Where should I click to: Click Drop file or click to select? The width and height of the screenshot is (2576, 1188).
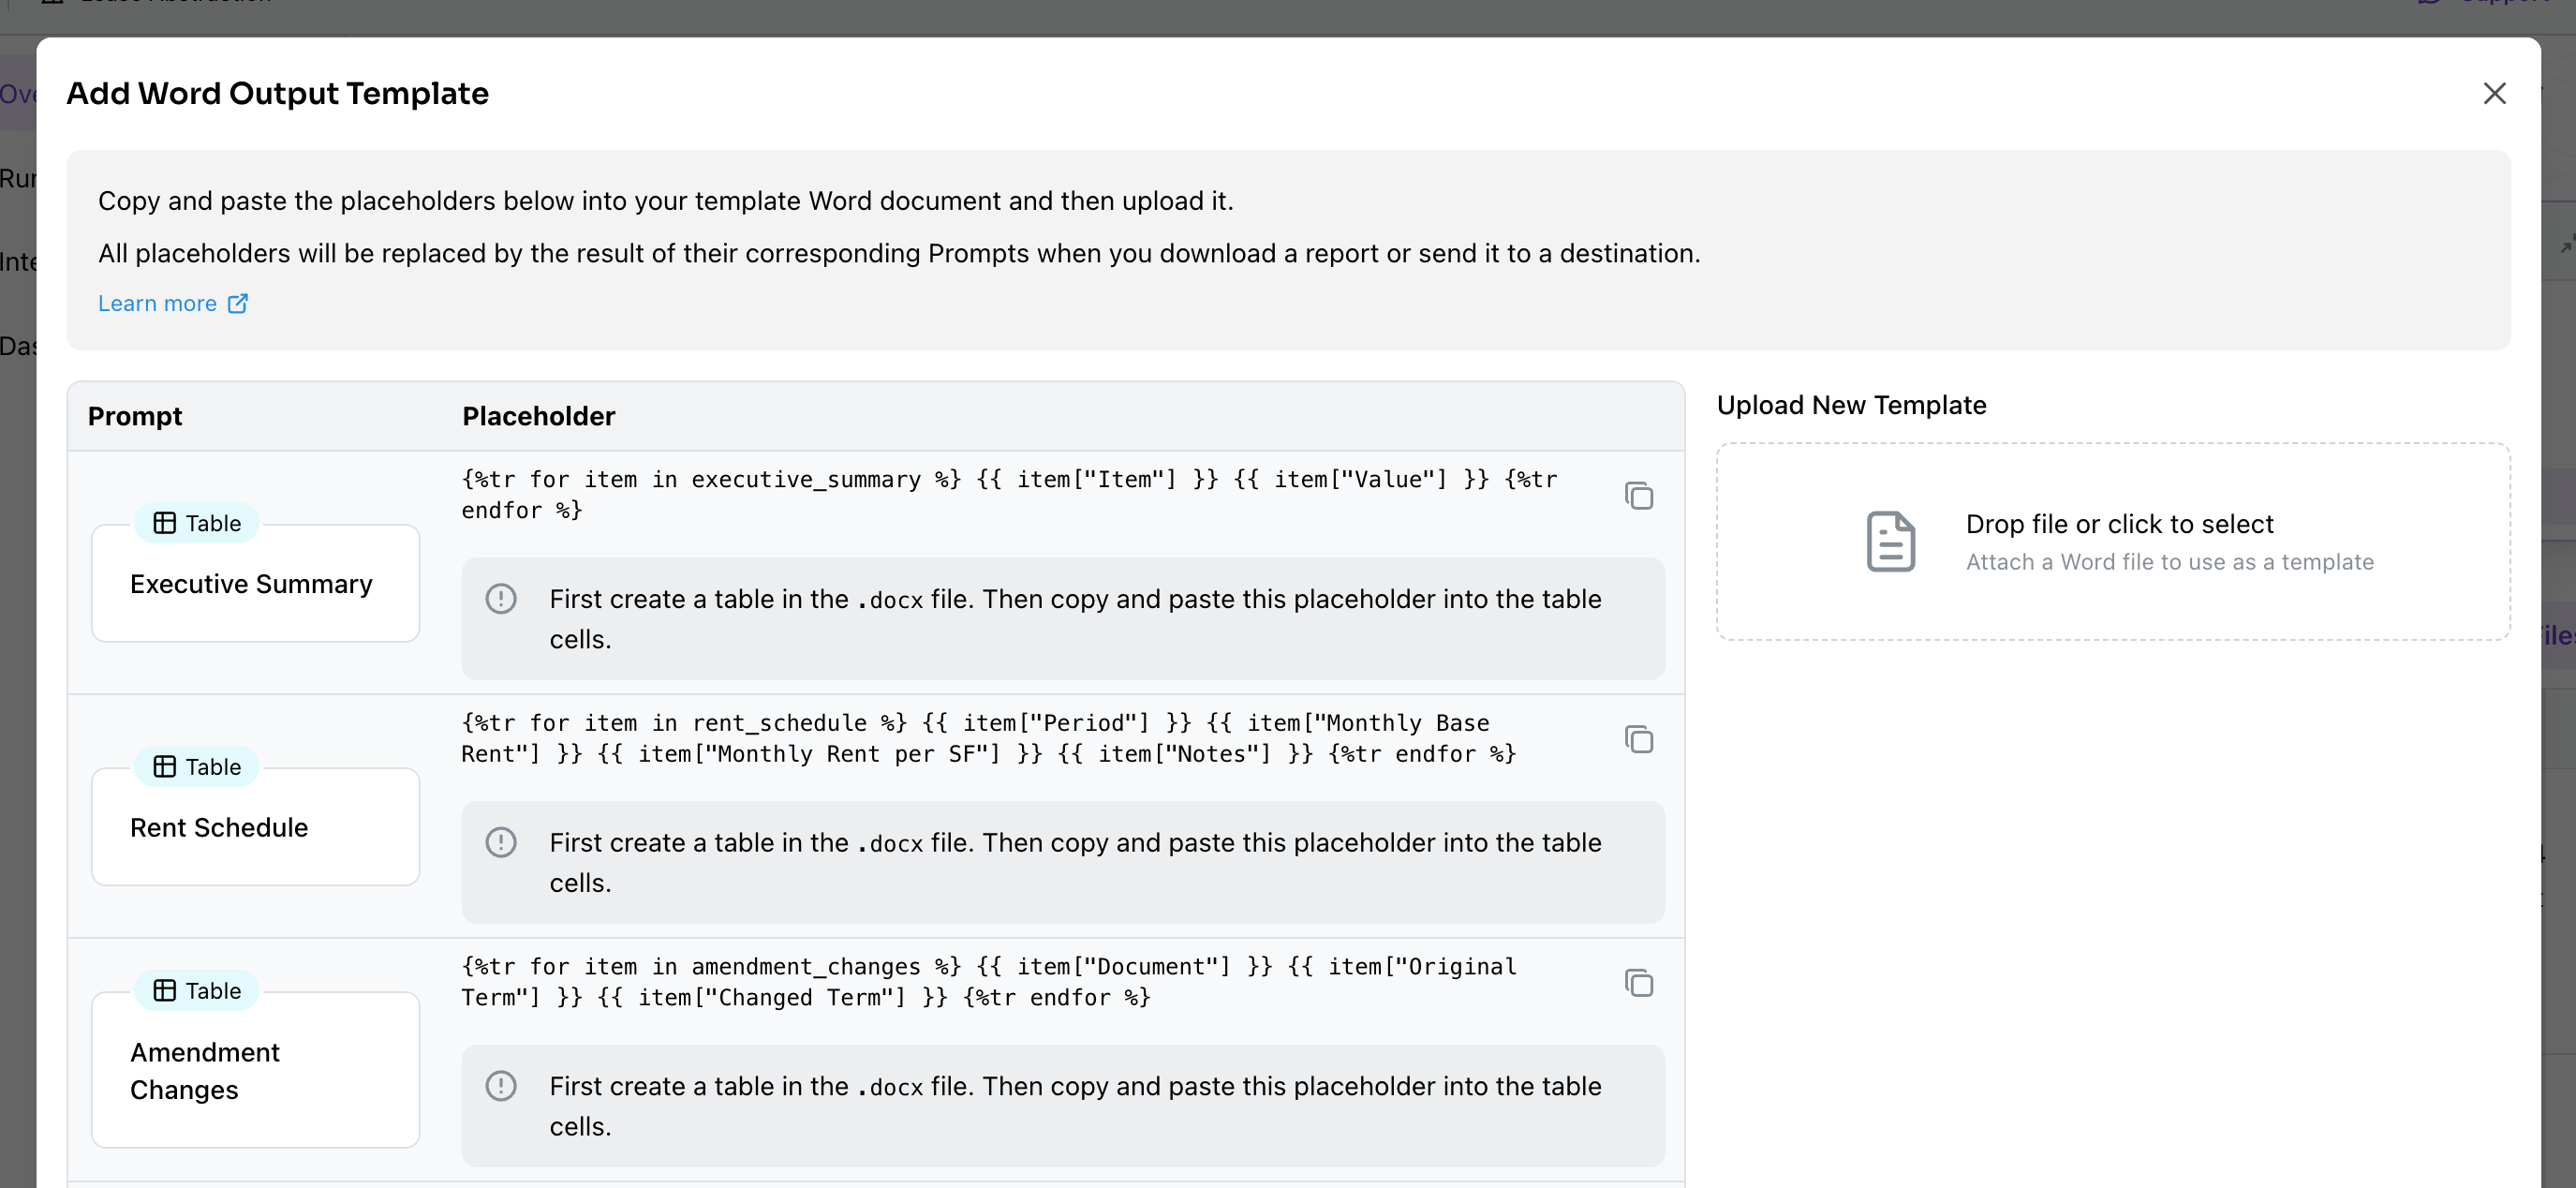[2118, 524]
